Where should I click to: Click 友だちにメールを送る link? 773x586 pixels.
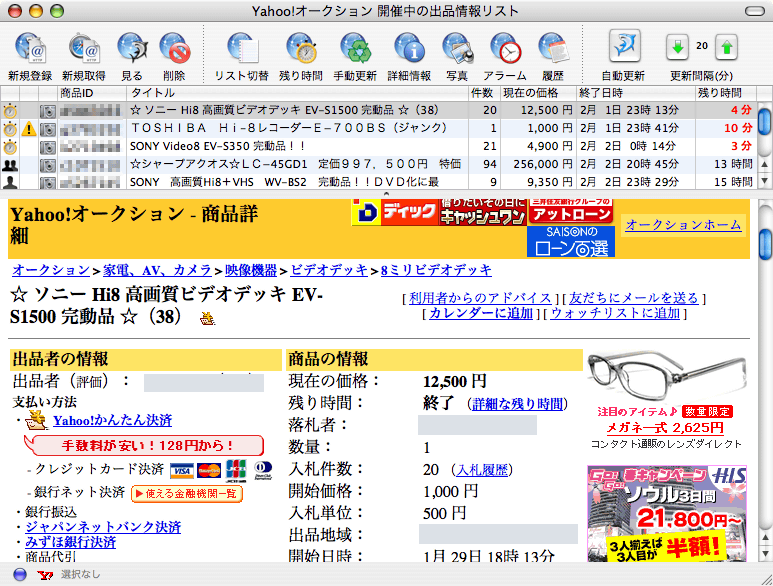click(x=634, y=298)
